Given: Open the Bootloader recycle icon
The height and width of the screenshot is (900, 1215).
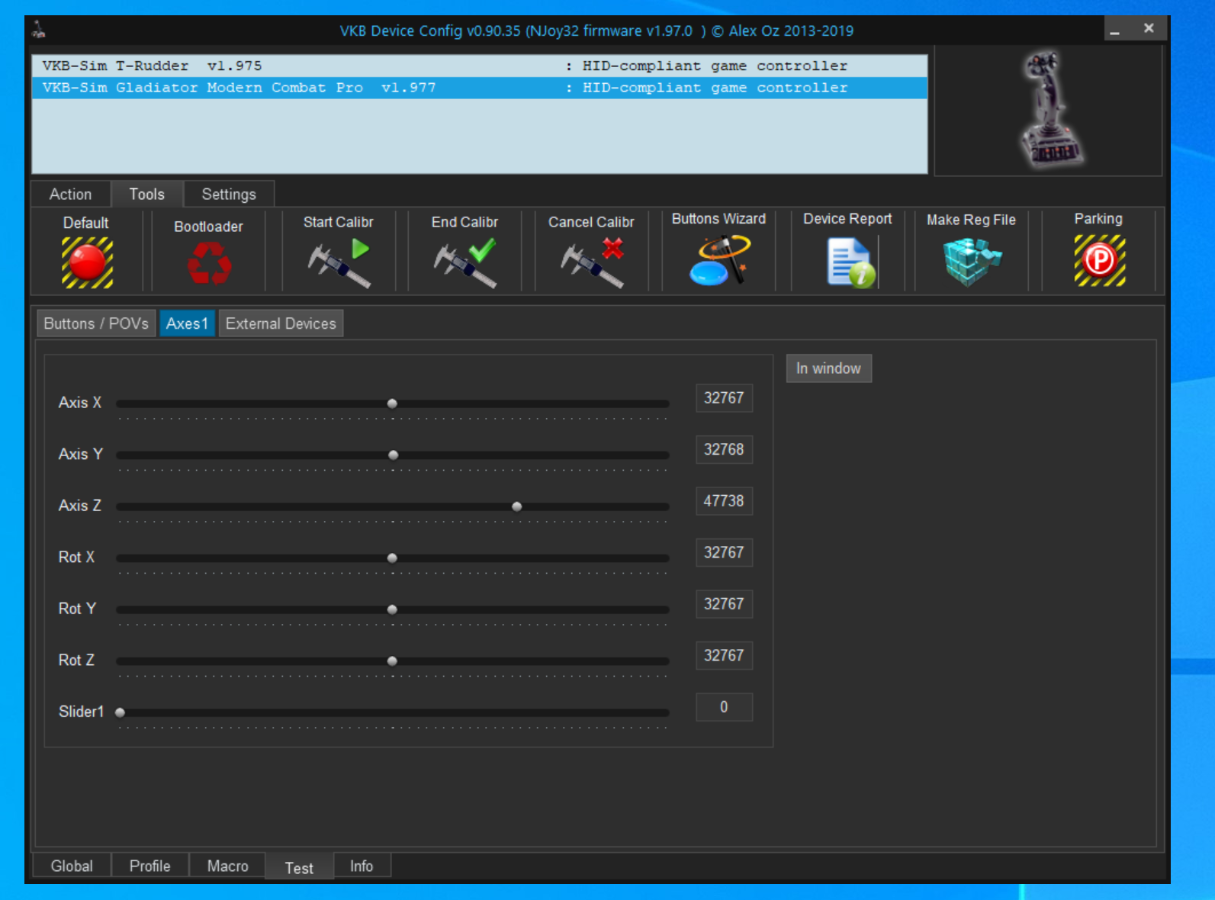Looking at the screenshot, I should (x=208, y=264).
